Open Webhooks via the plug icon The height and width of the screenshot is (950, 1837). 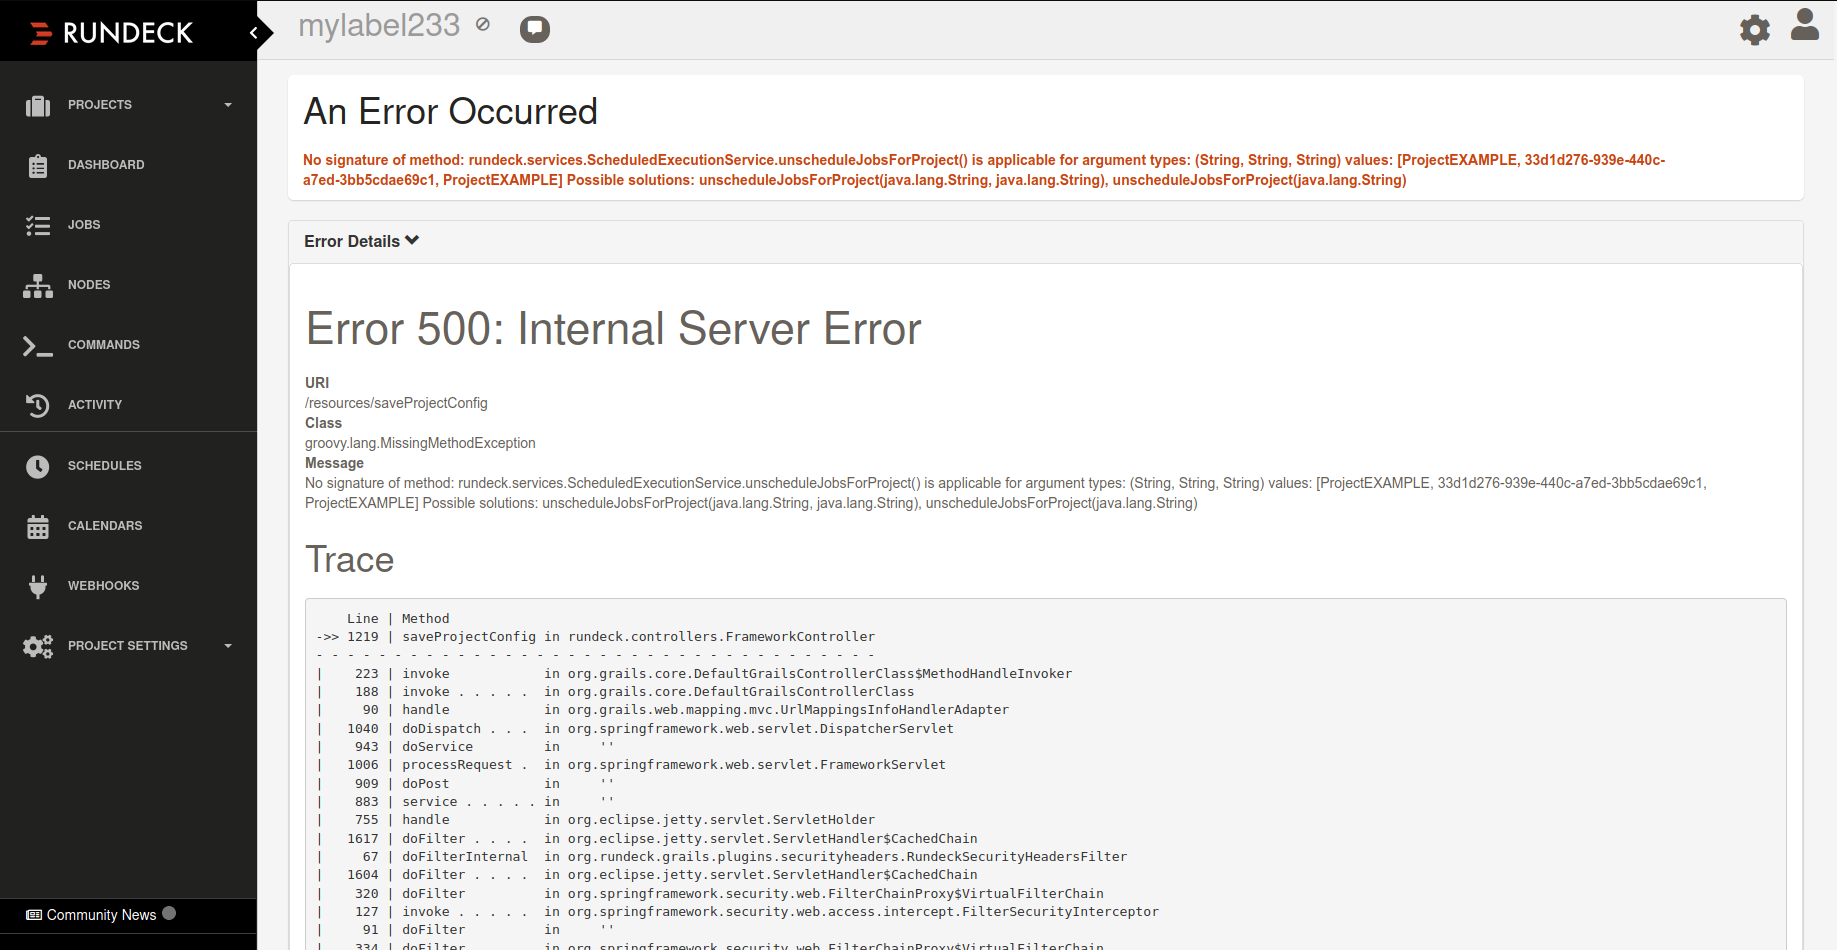38,586
